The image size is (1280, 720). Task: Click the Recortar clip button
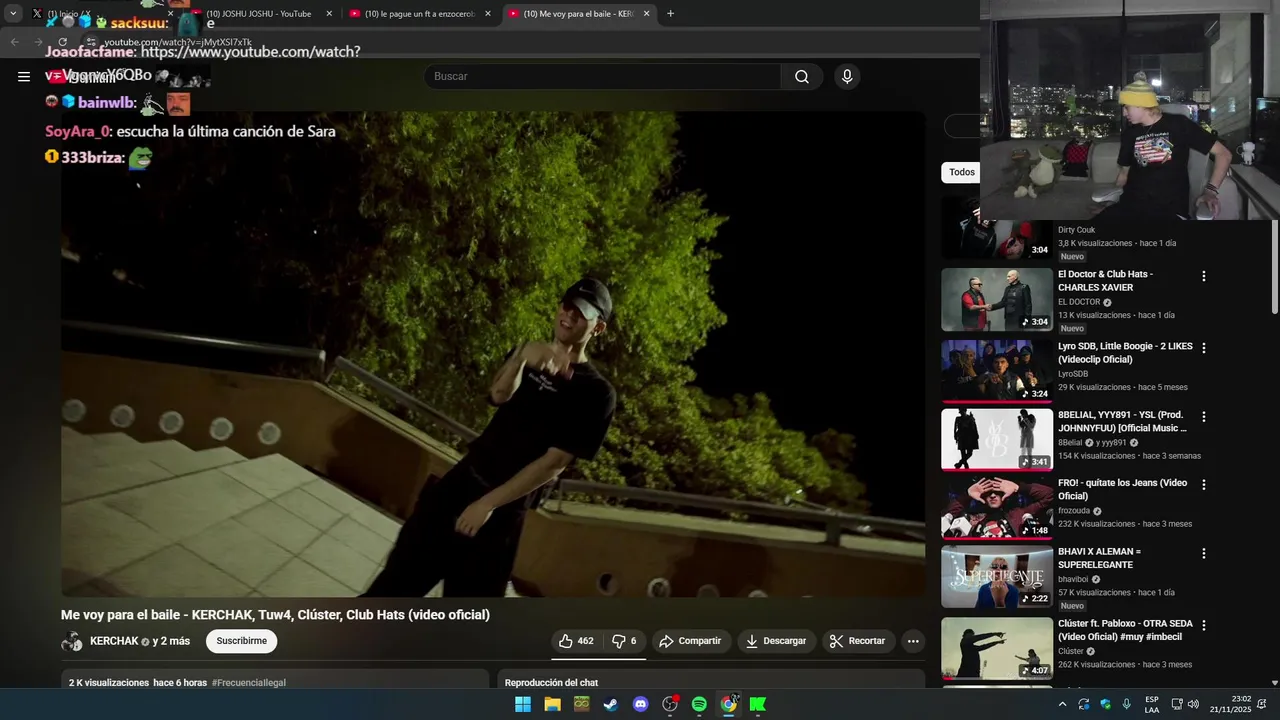858,641
